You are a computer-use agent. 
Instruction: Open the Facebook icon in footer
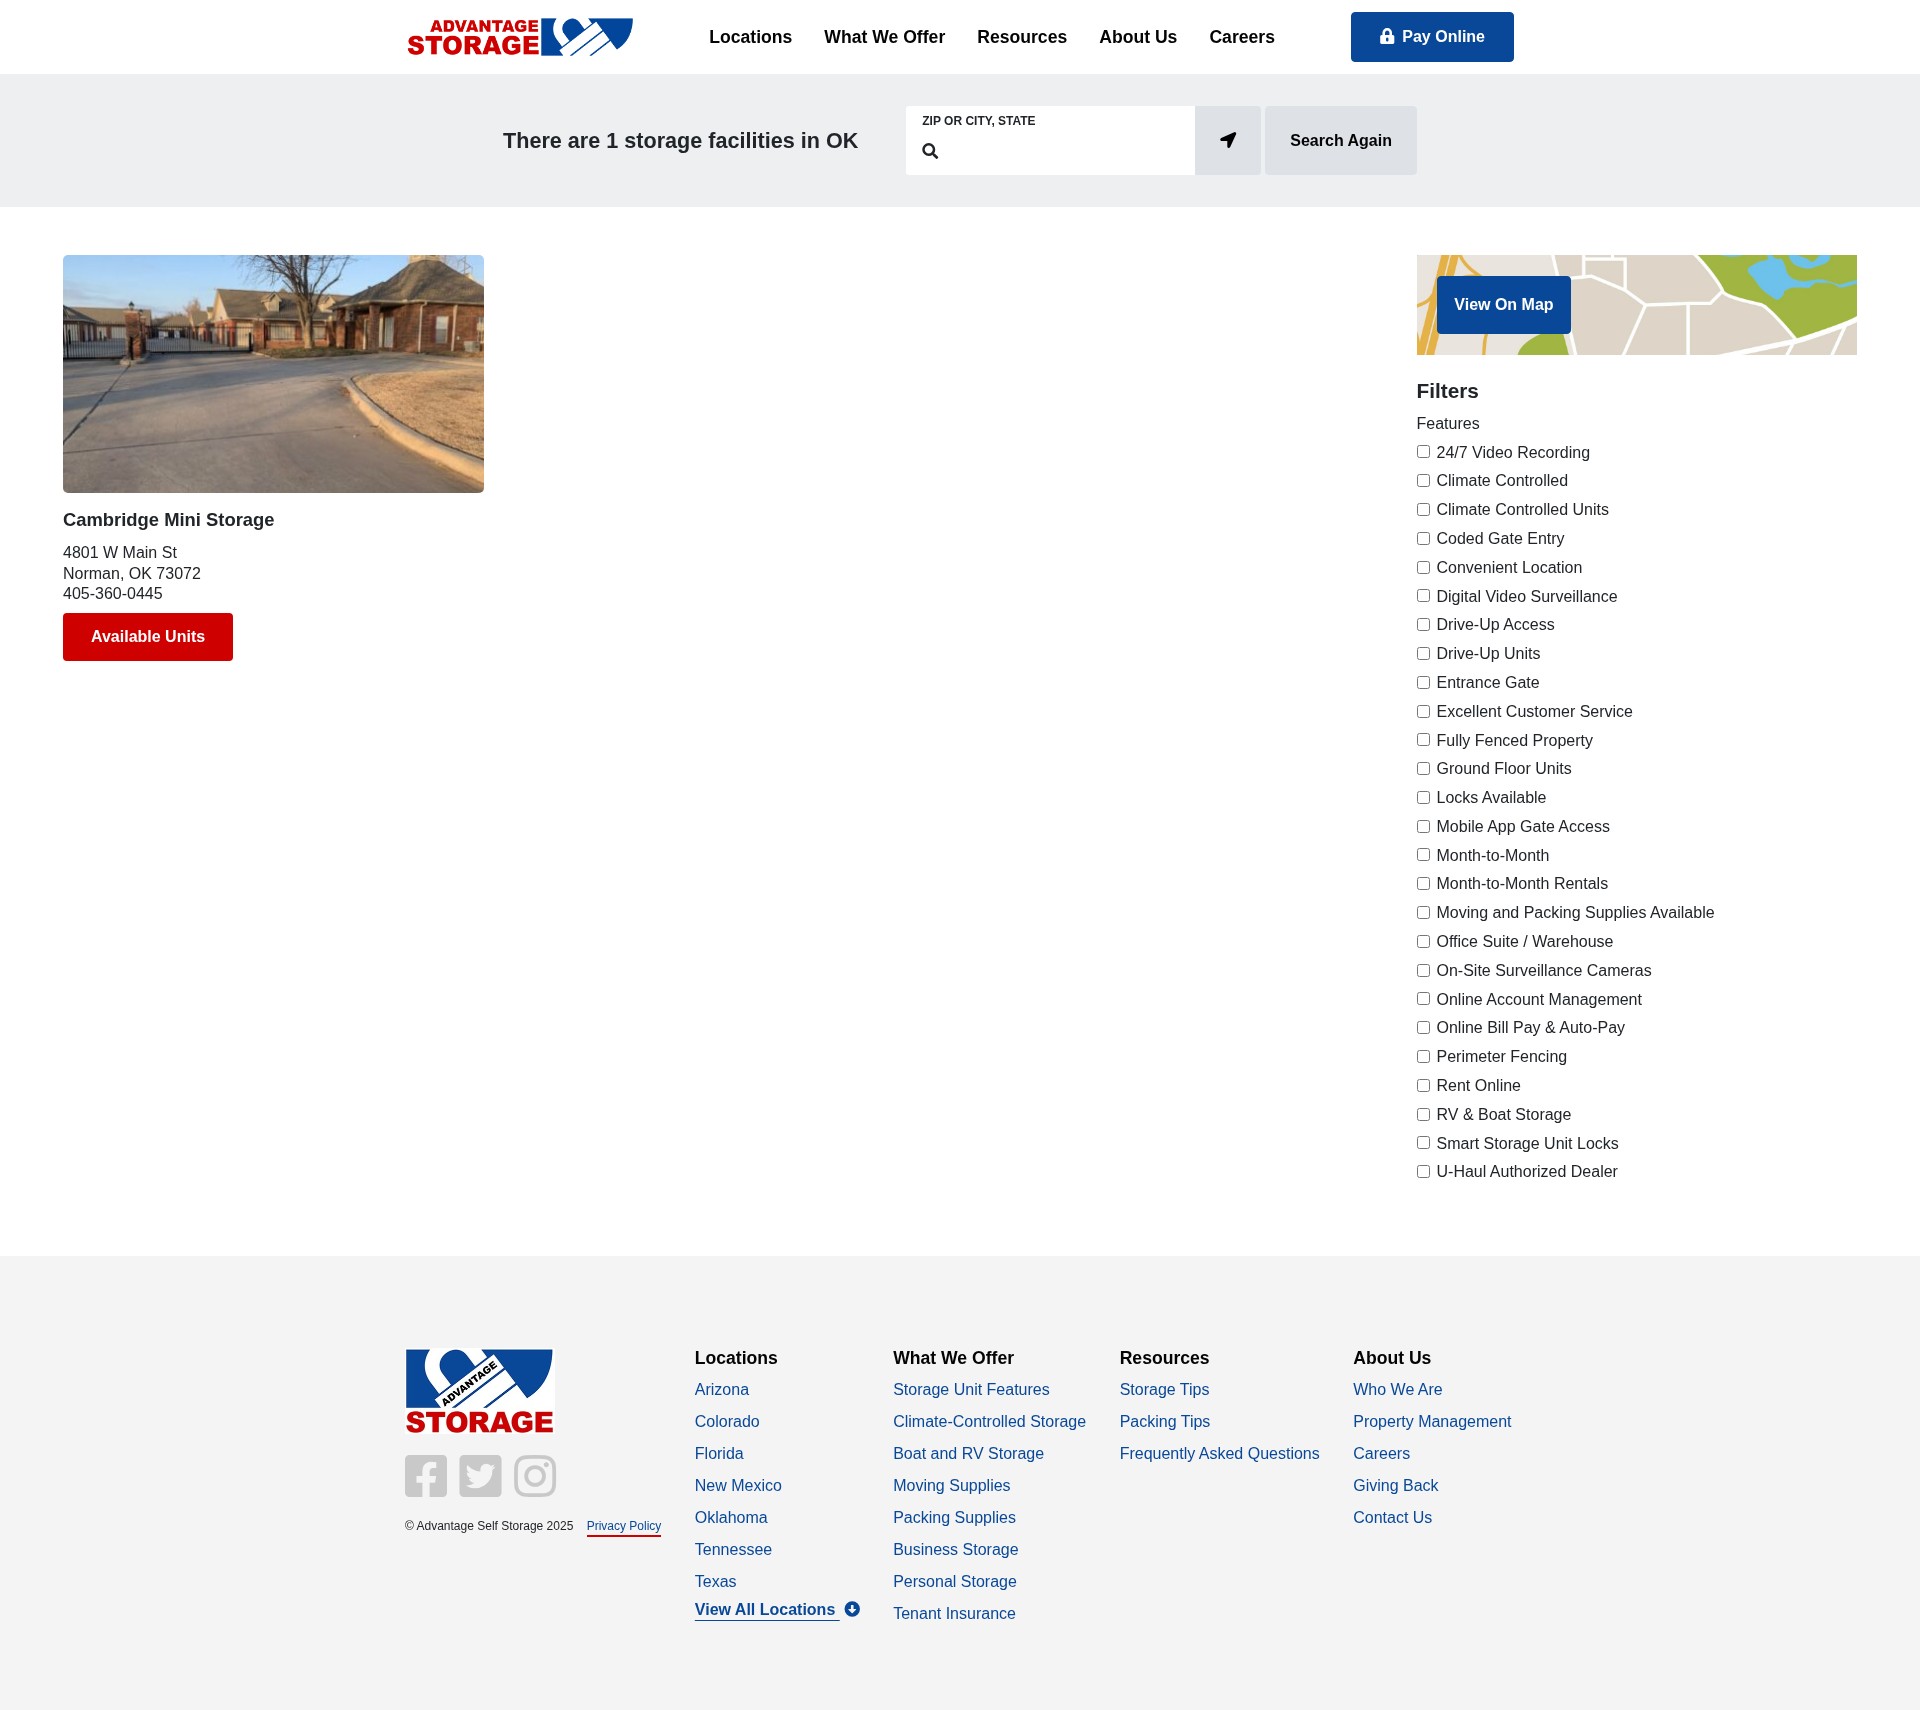[426, 1476]
